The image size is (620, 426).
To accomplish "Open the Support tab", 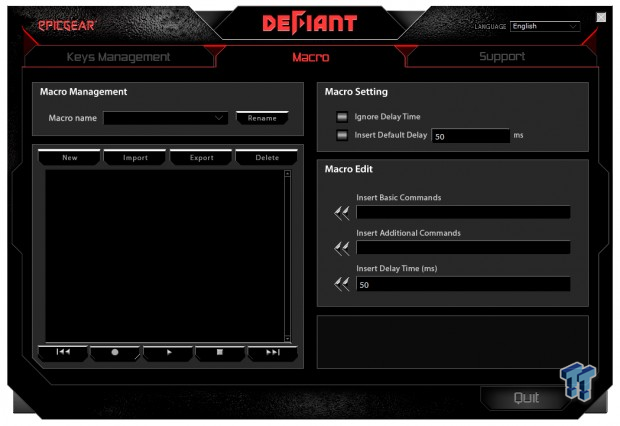I will pyautogui.click(x=502, y=57).
